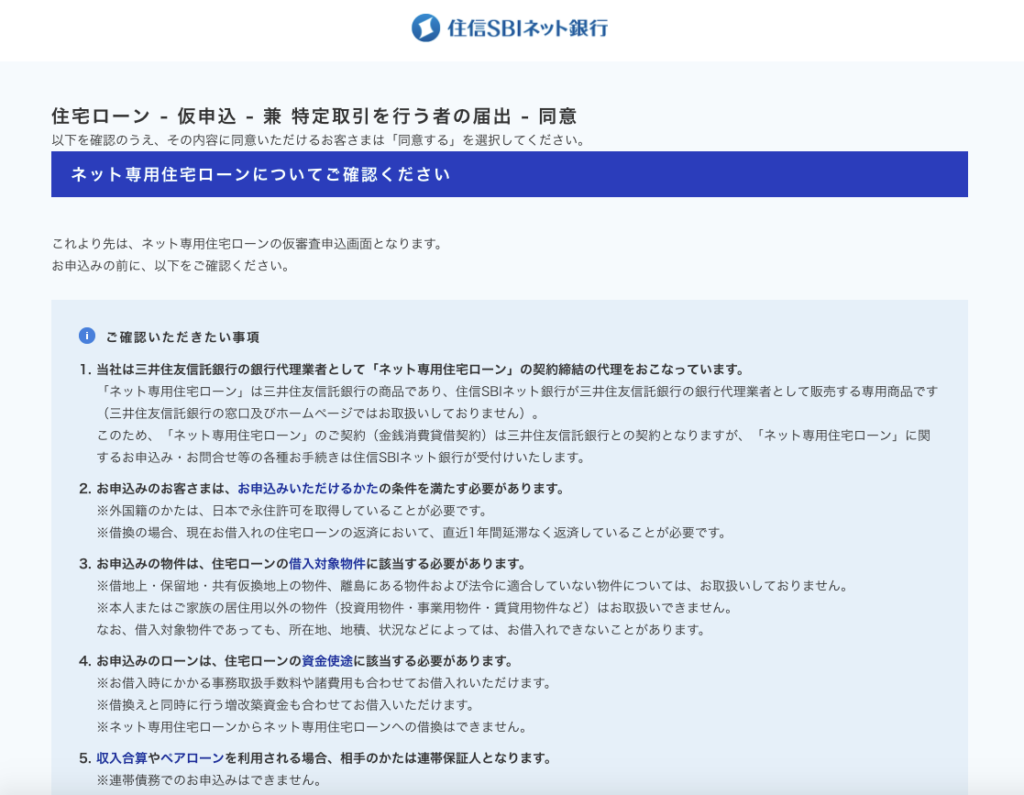Viewport: 1024px width, 795px height.
Task: Click the note ※お借入時にかかる事務取扱手数料
Action: tap(324, 683)
